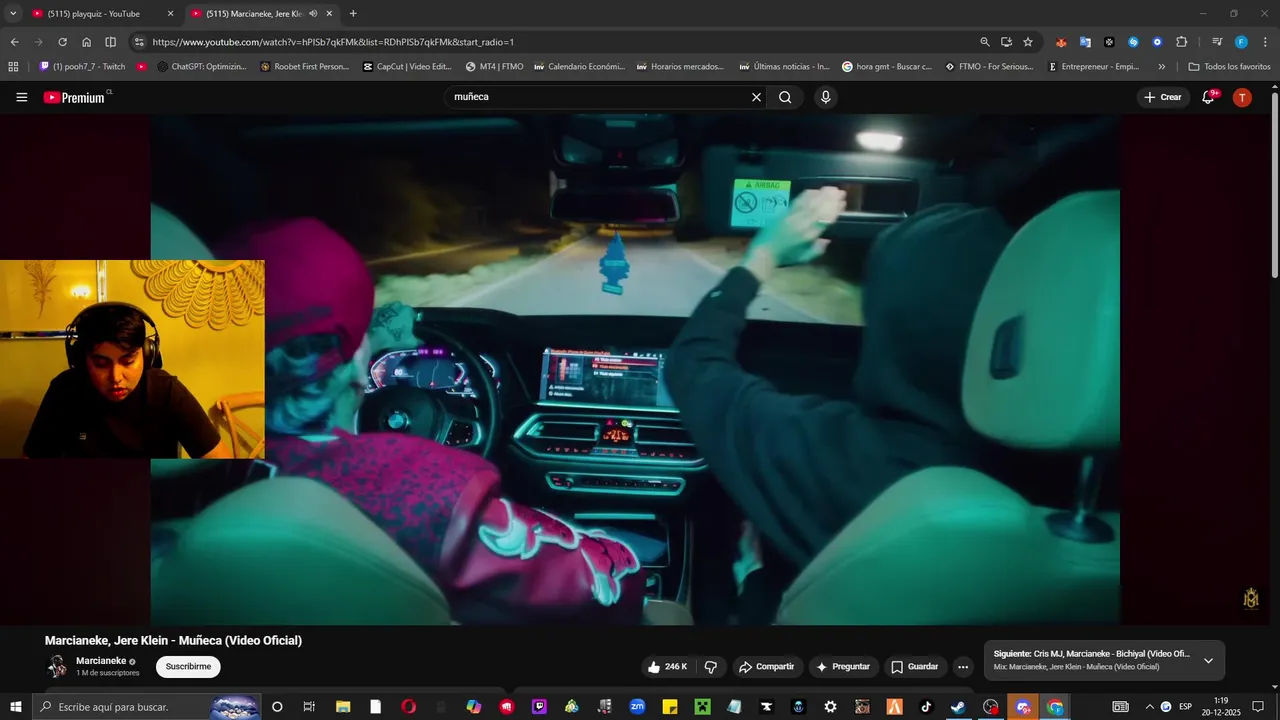Open the media control icon
The image size is (1280, 720).
click(1217, 42)
